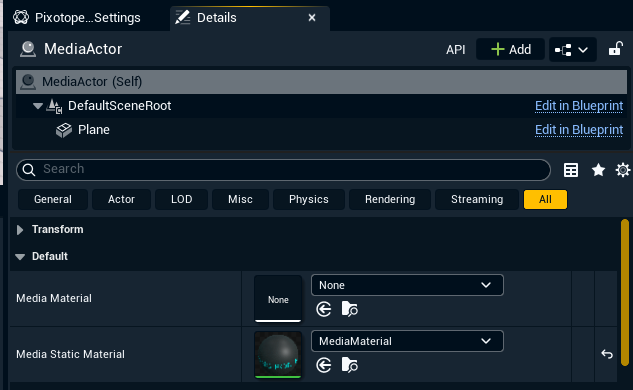The image size is (633, 390).
Task: Click the Media Material property label
Action: [54, 298]
